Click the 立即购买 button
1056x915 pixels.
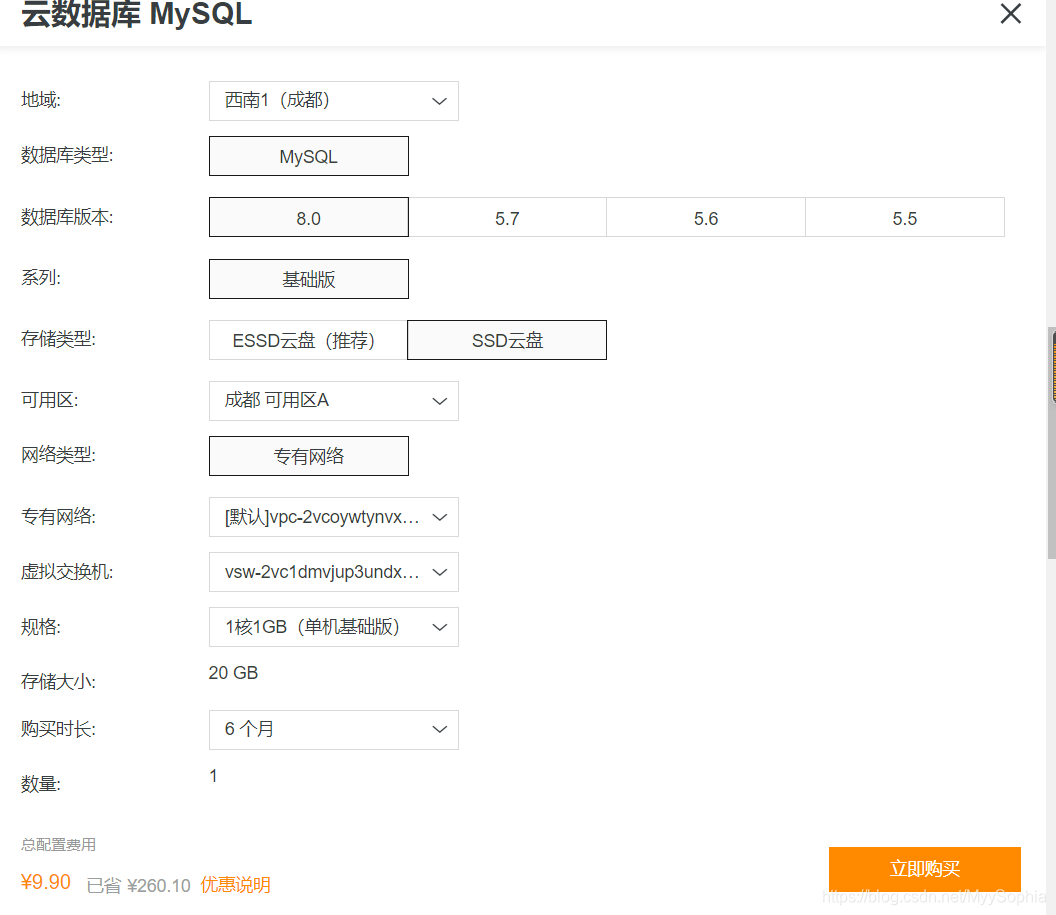click(x=925, y=869)
